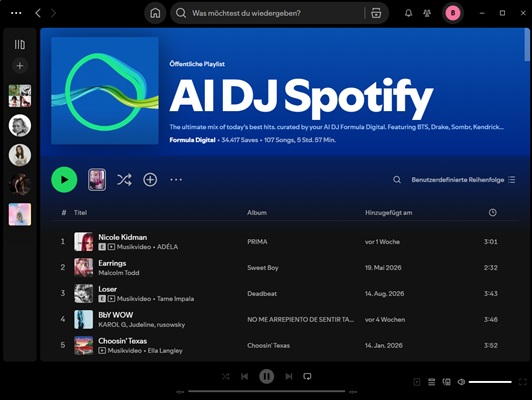The width and height of the screenshot is (532, 400).
Task: Open more options for the playlist
Action: coord(176,179)
